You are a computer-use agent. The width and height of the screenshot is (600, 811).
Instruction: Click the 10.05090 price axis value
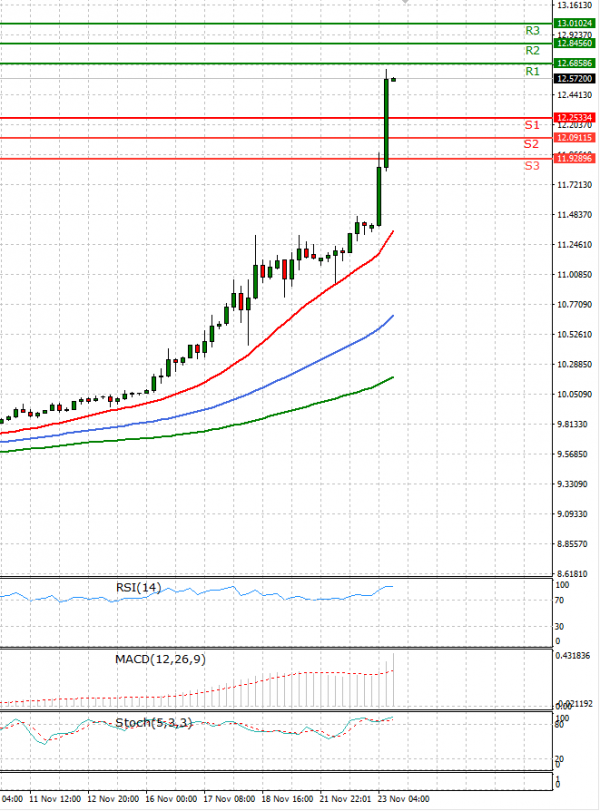coord(574,395)
